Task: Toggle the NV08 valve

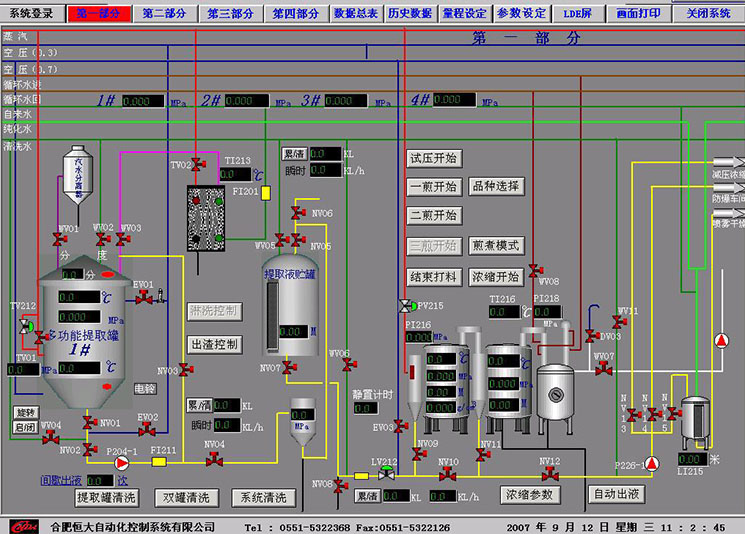Action: point(340,486)
